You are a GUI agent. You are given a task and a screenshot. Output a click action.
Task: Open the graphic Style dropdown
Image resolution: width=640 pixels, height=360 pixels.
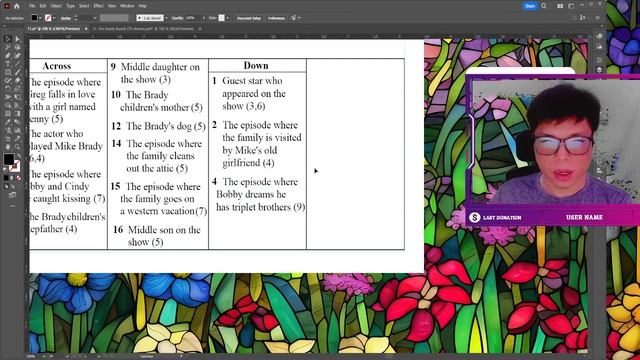coord(227,18)
